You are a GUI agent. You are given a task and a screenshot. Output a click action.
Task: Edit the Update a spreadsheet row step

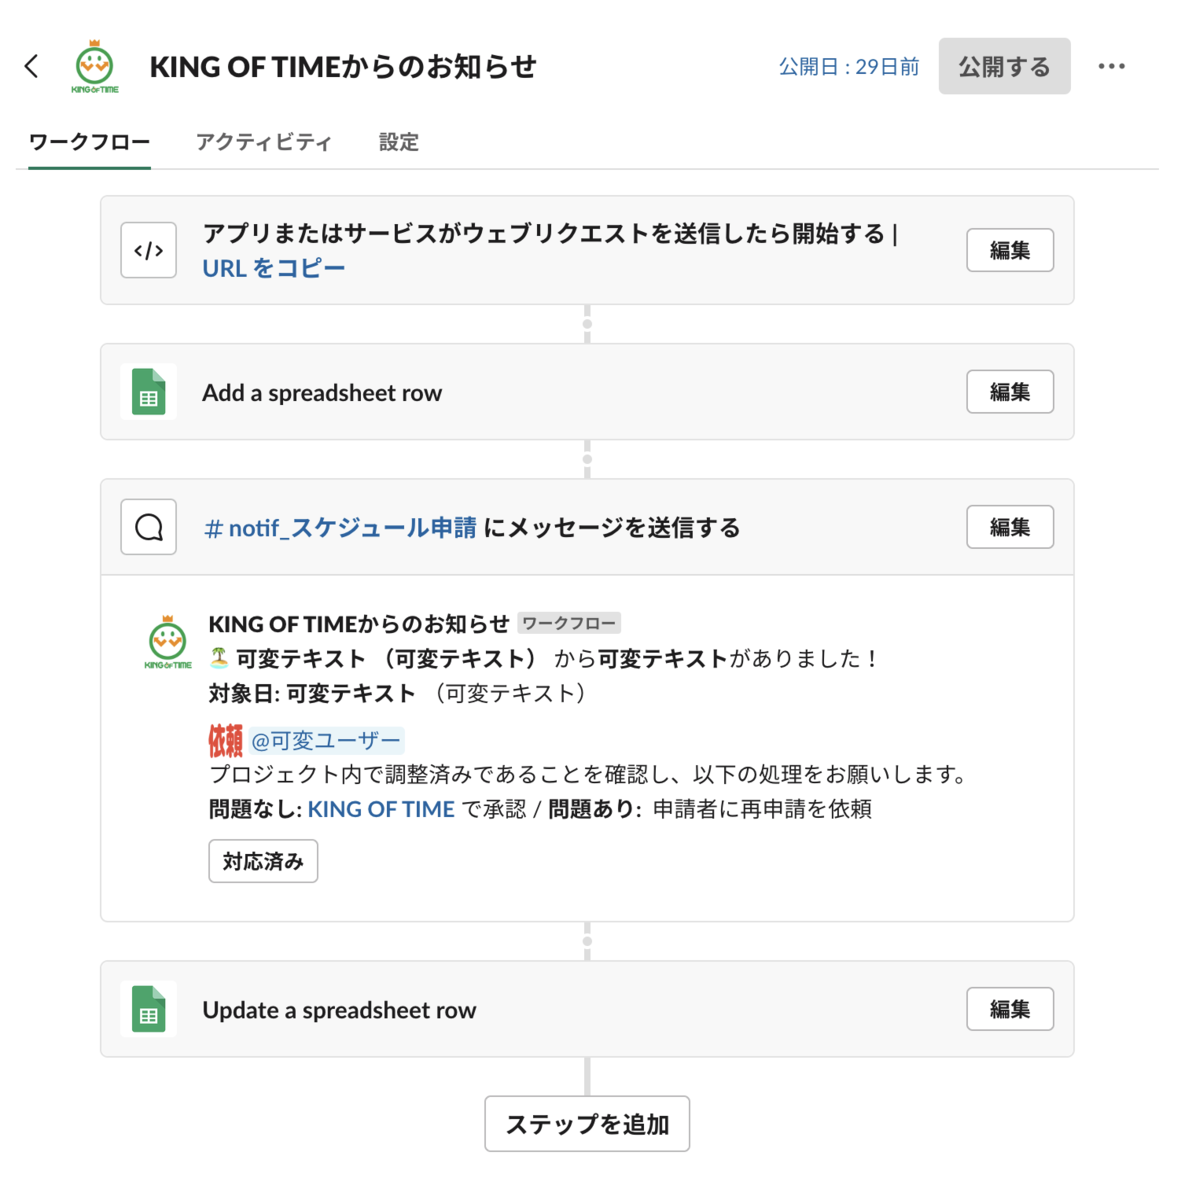[x=1010, y=1009]
